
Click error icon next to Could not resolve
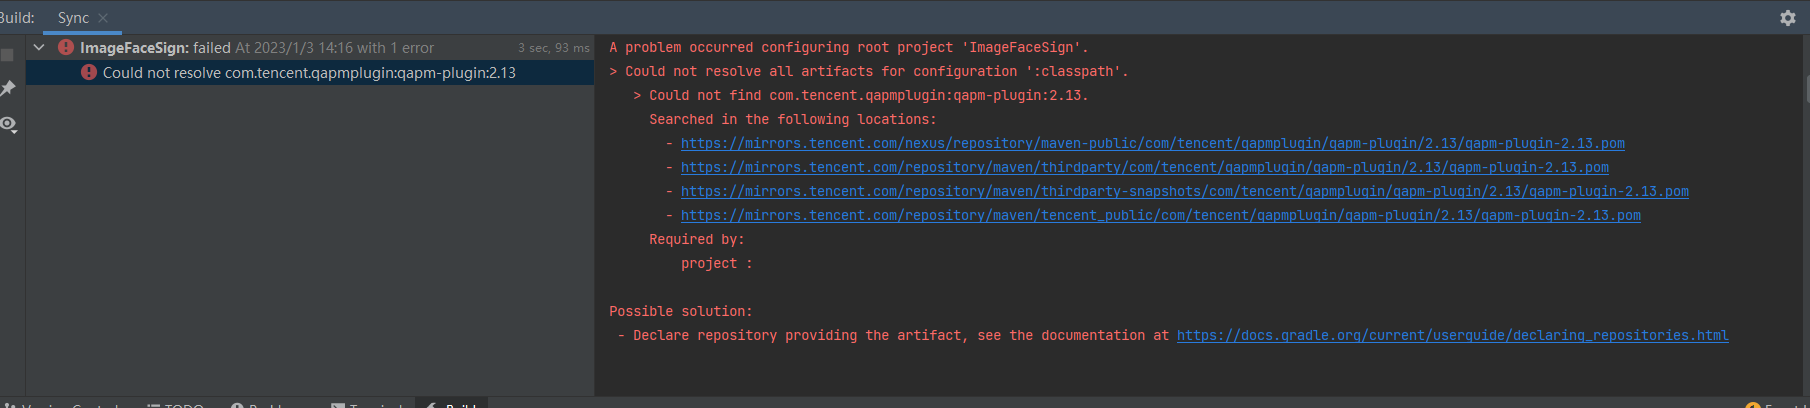89,72
